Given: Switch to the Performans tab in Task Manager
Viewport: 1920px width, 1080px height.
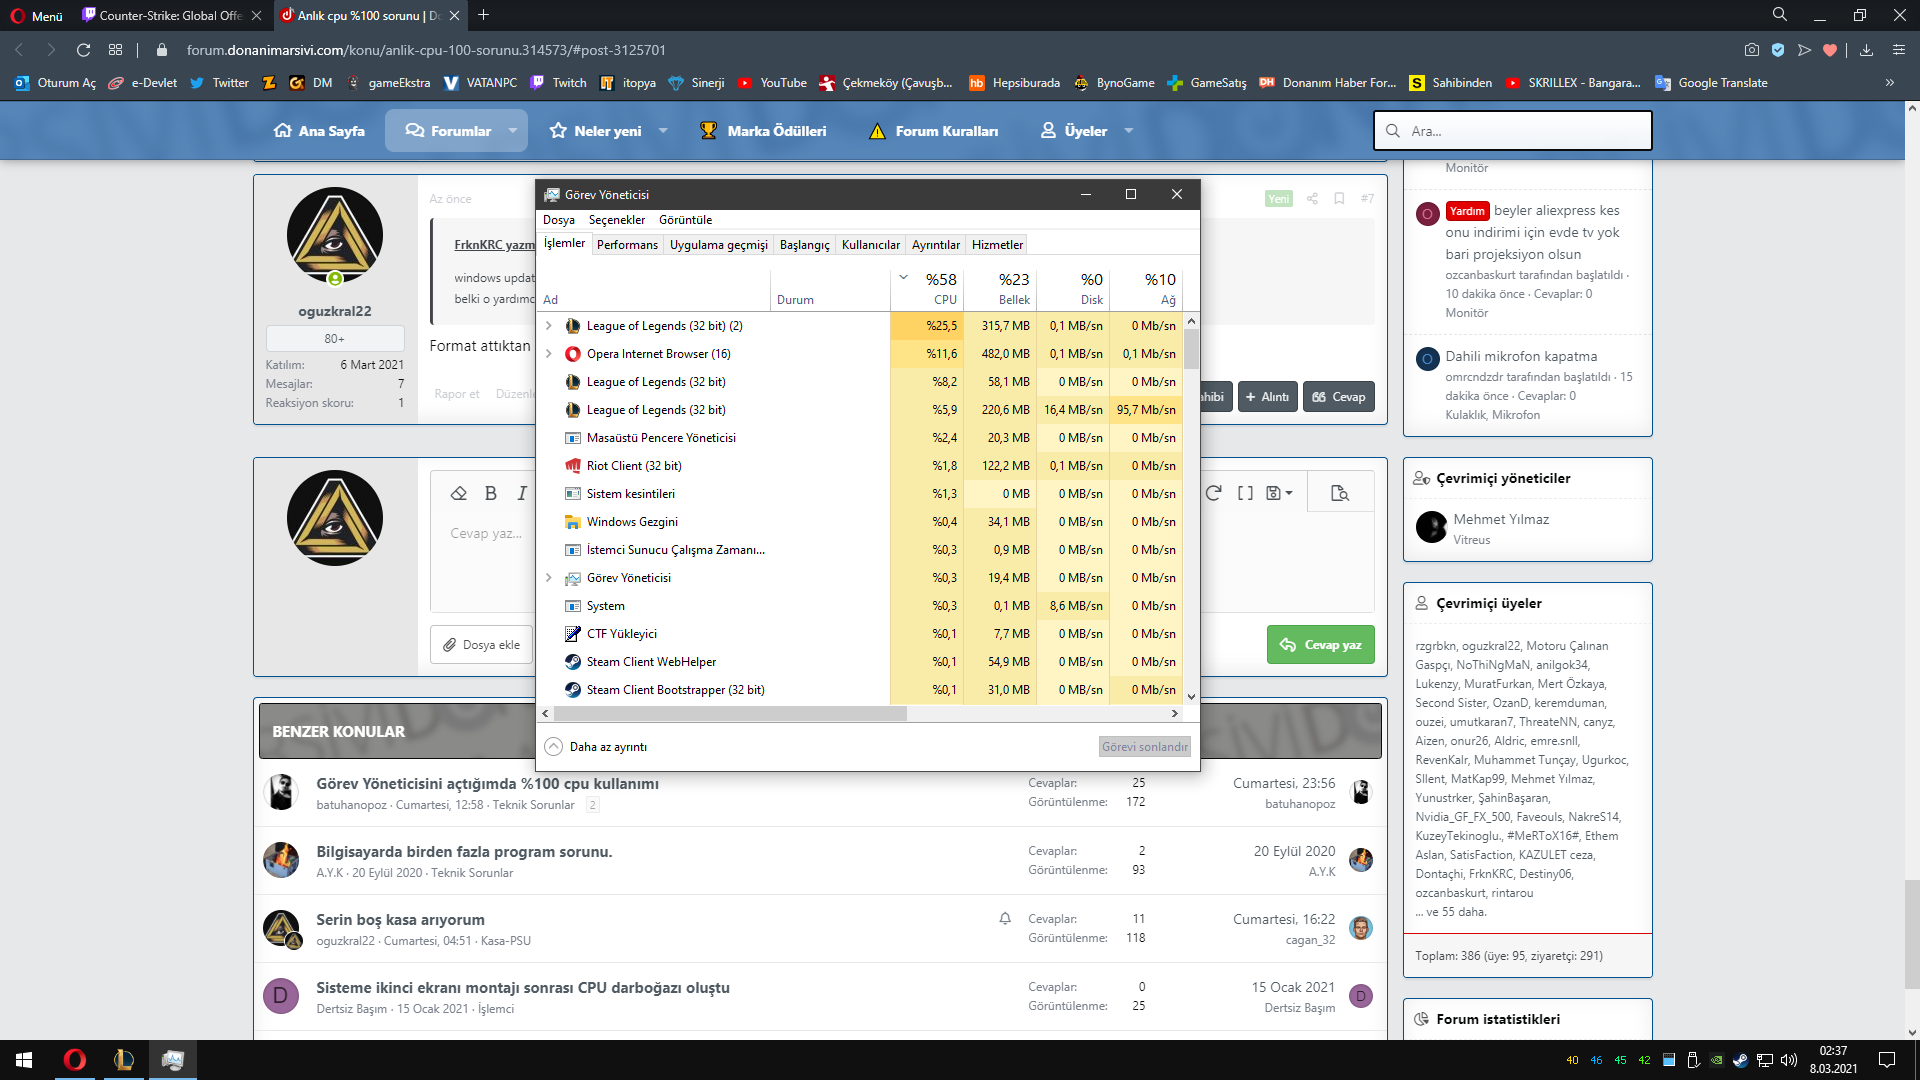Looking at the screenshot, I should pyautogui.click(x=627, y=245).
